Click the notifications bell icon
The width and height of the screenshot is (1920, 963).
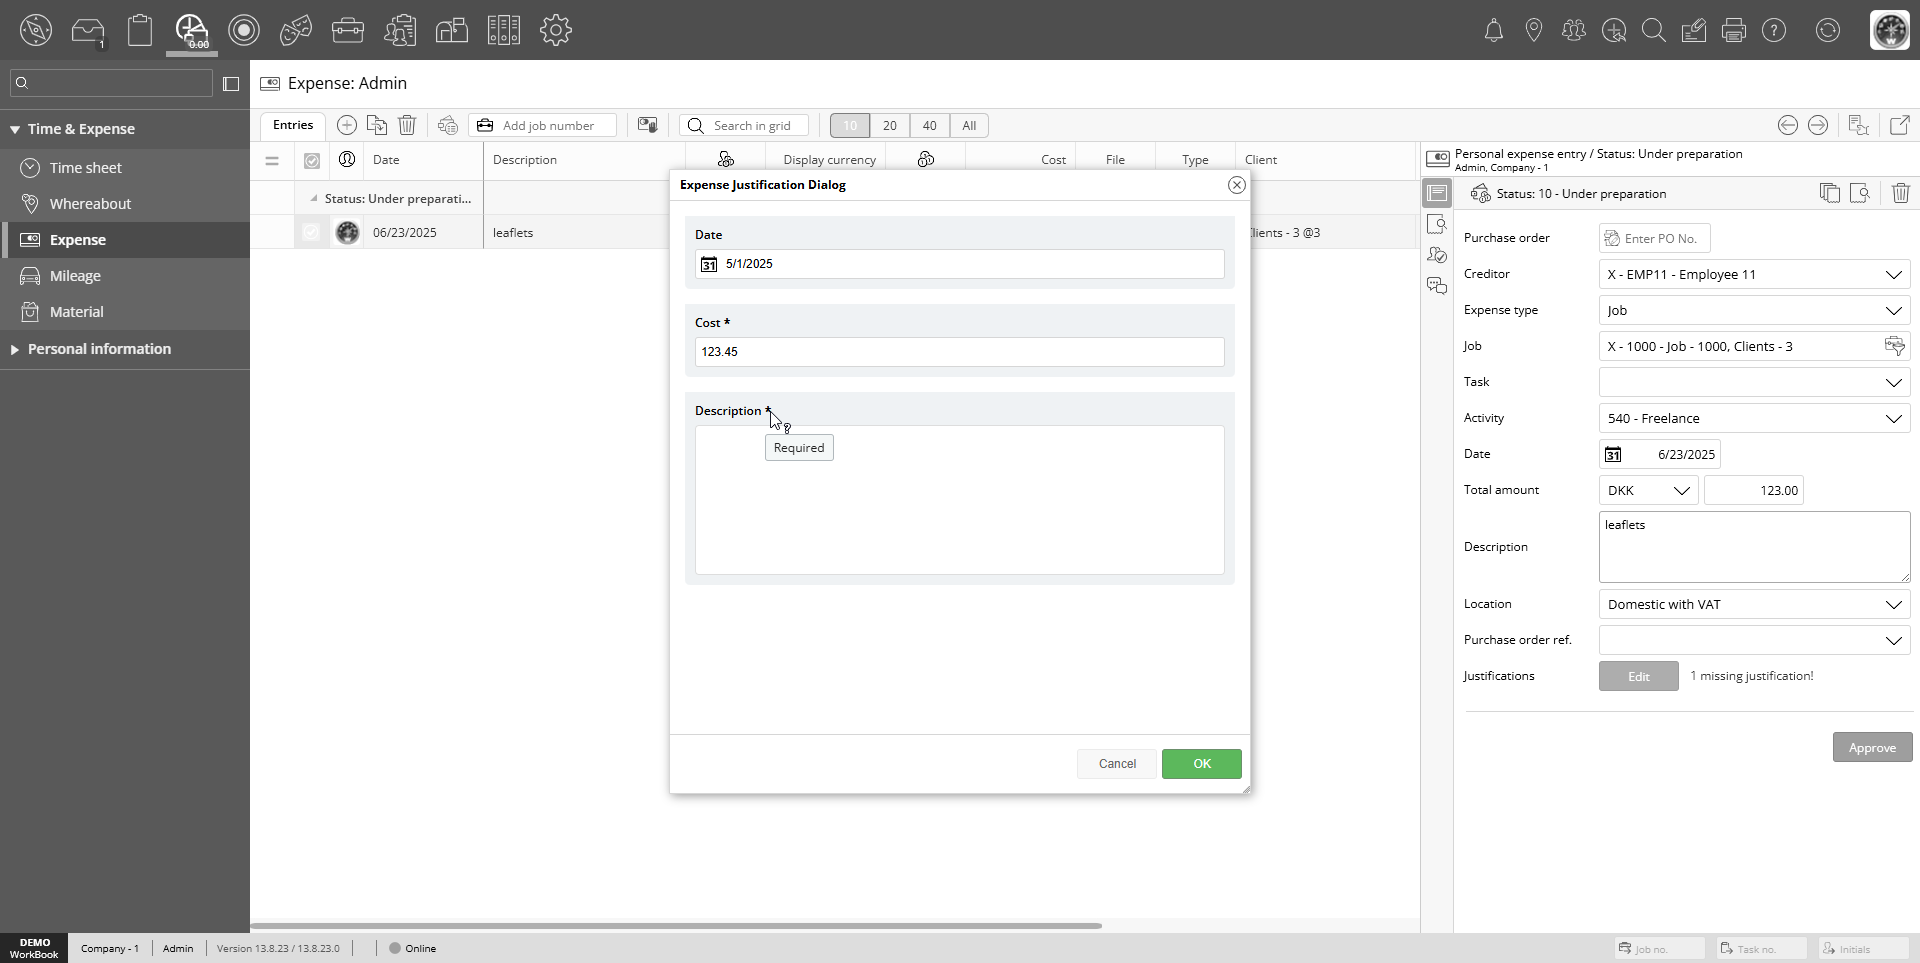(1493, 30)
